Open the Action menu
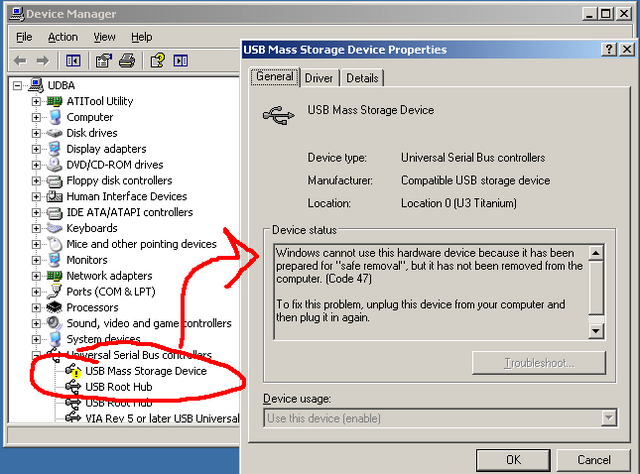640x474 pixels. 63,37
